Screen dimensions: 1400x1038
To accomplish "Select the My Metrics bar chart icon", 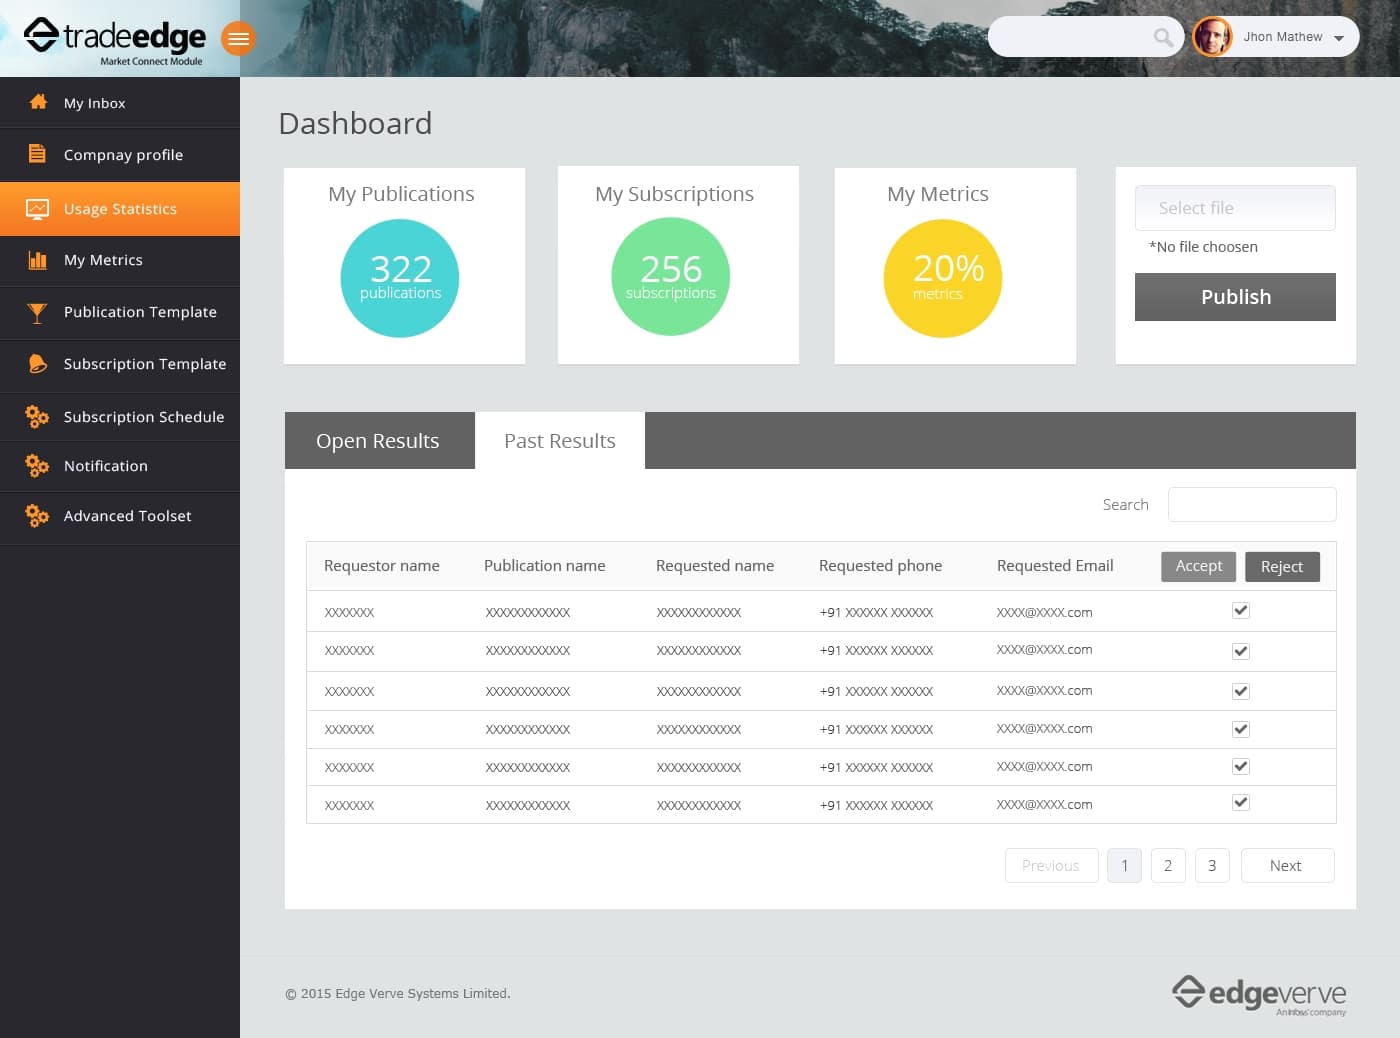I will click(38, 260).
